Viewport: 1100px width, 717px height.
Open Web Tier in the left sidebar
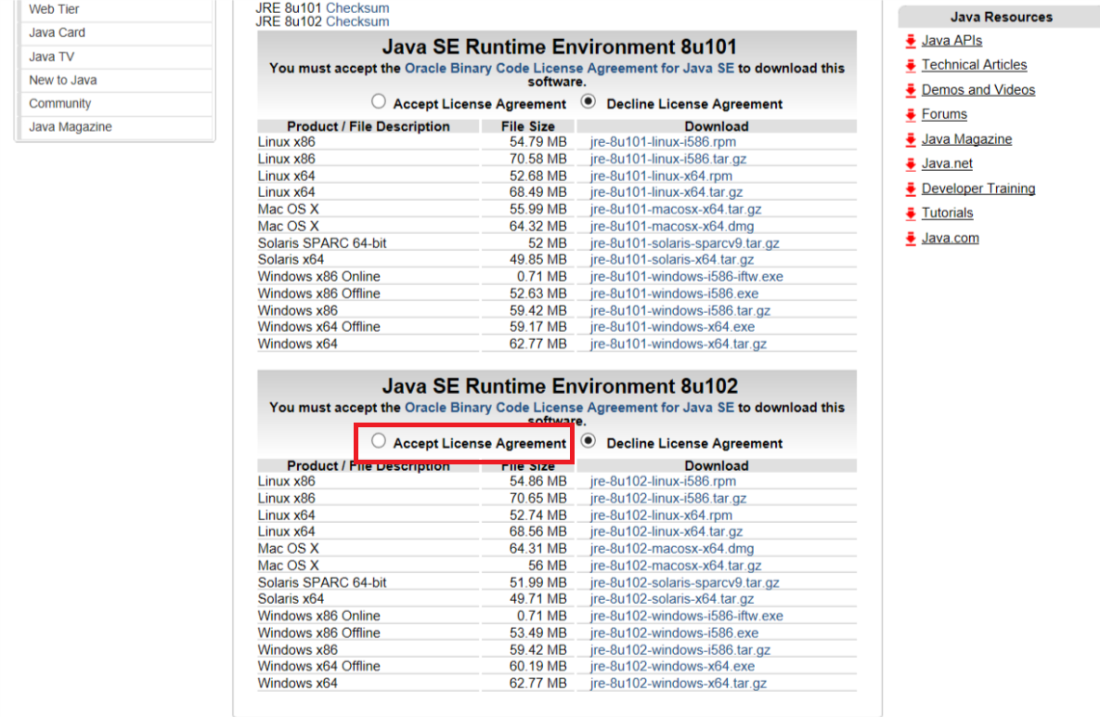coord(54,9)
